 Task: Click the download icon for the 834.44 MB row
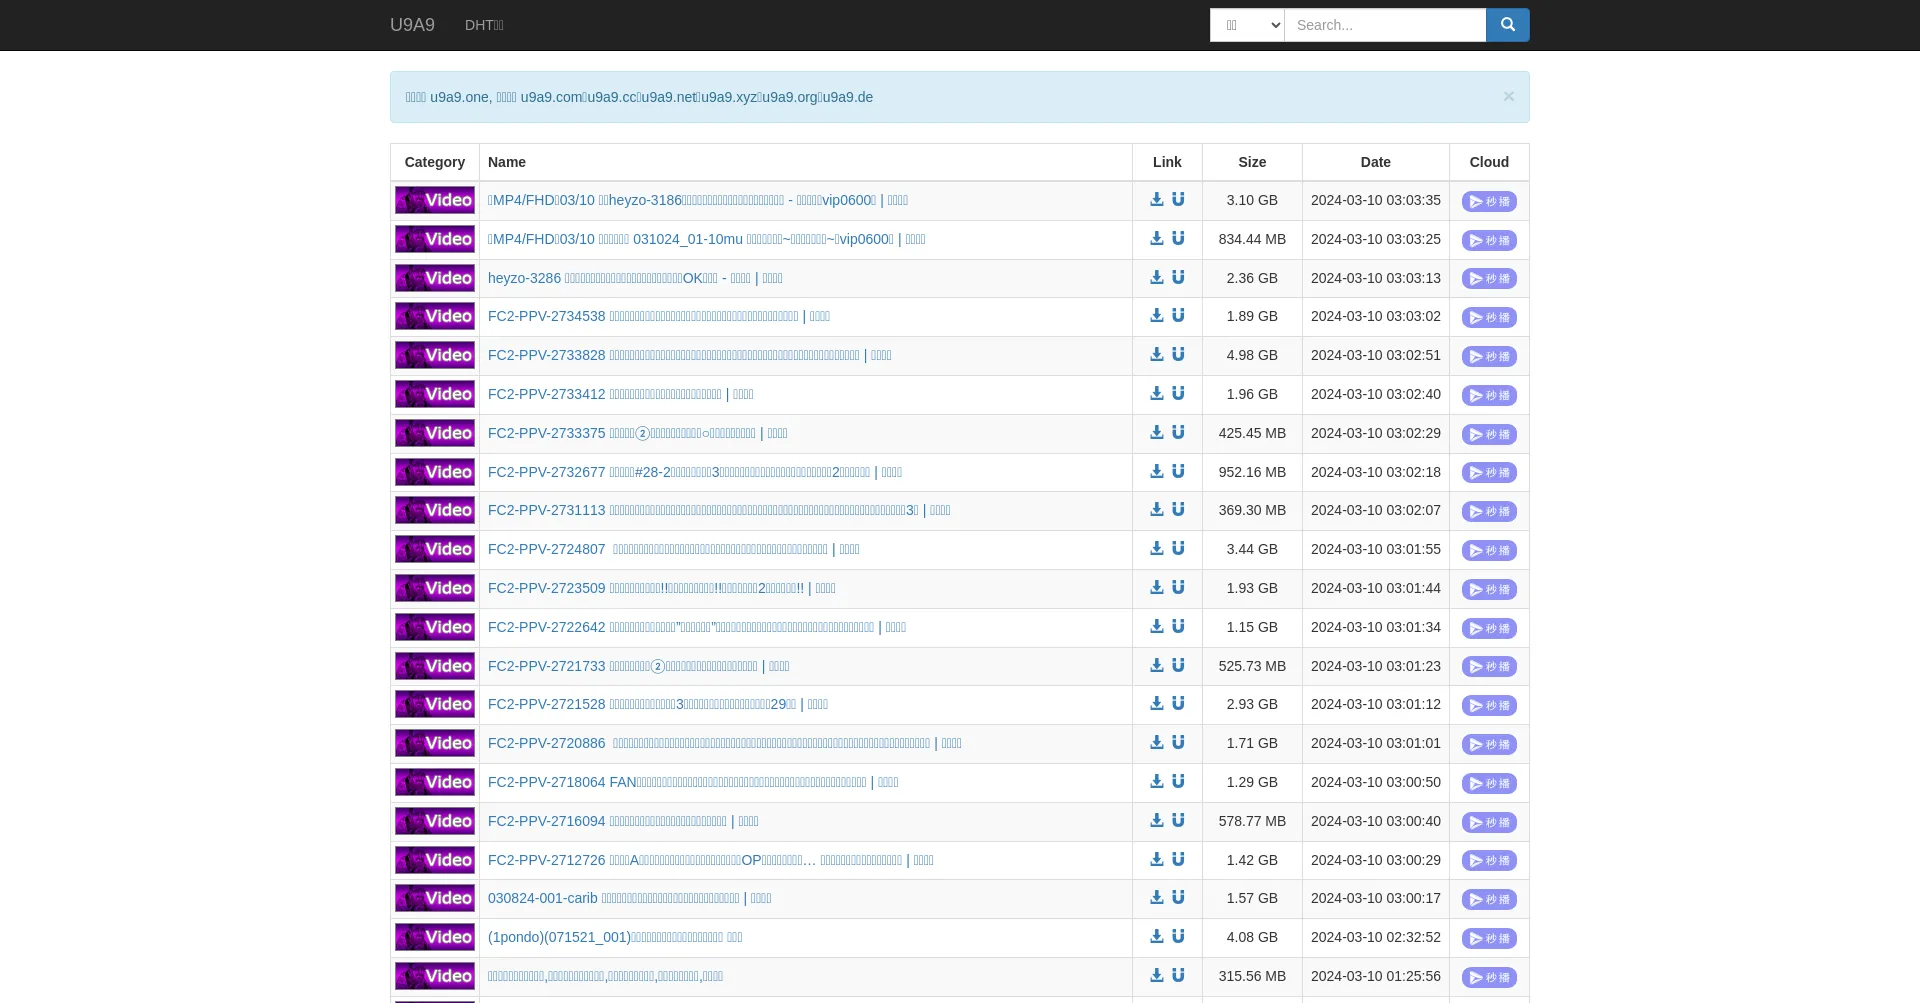1156,239
